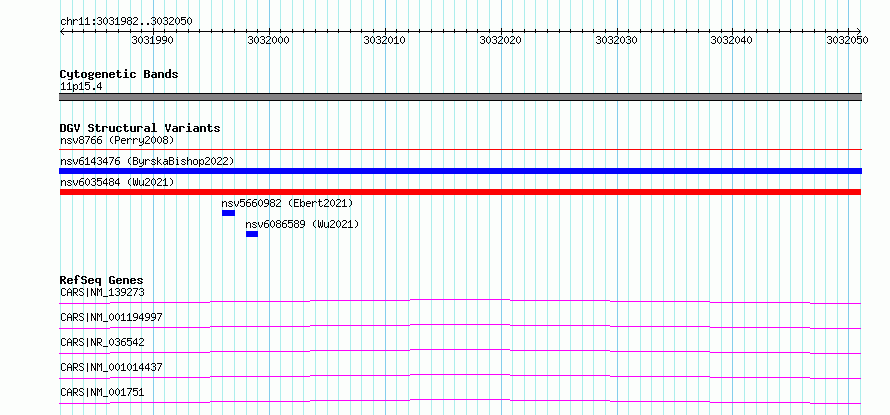Click the right arrowhead of the ruler

(859, 31)
